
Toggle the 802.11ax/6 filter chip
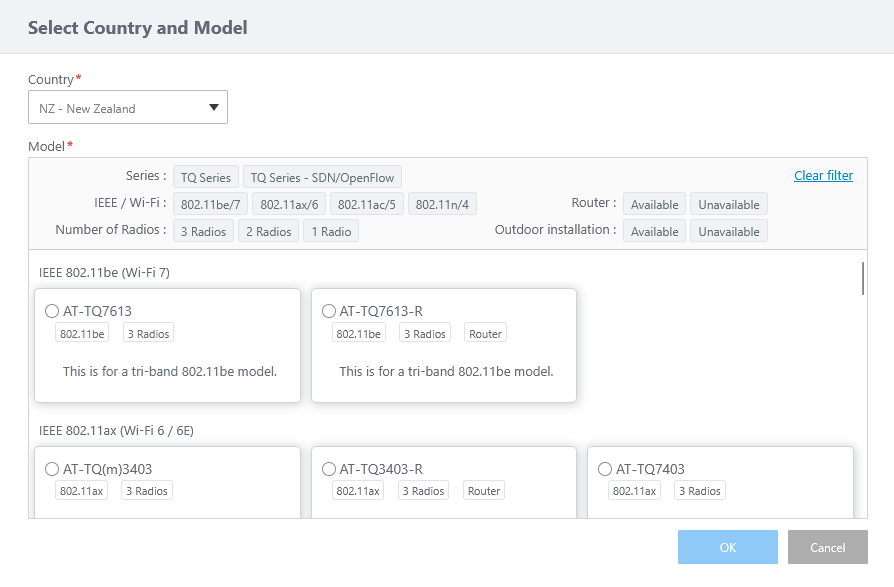pos(289,204)
